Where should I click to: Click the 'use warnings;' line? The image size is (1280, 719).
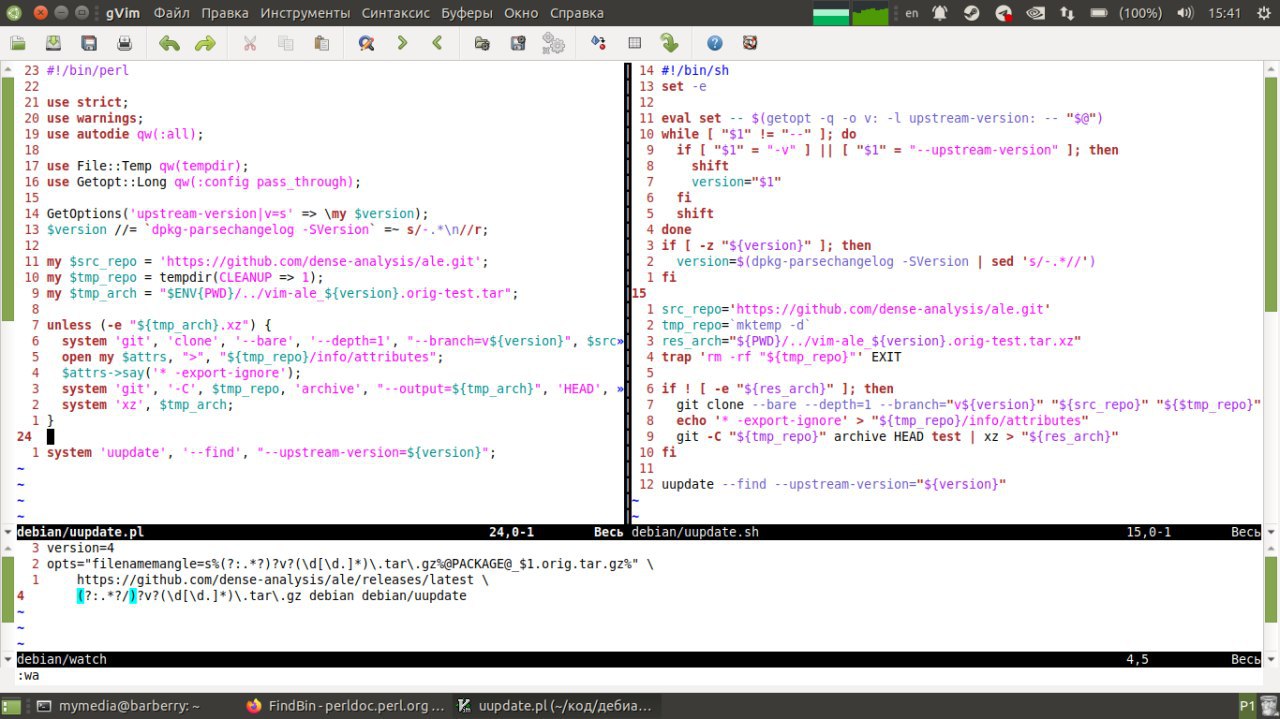pyautogui.click(x=96, y=118)
